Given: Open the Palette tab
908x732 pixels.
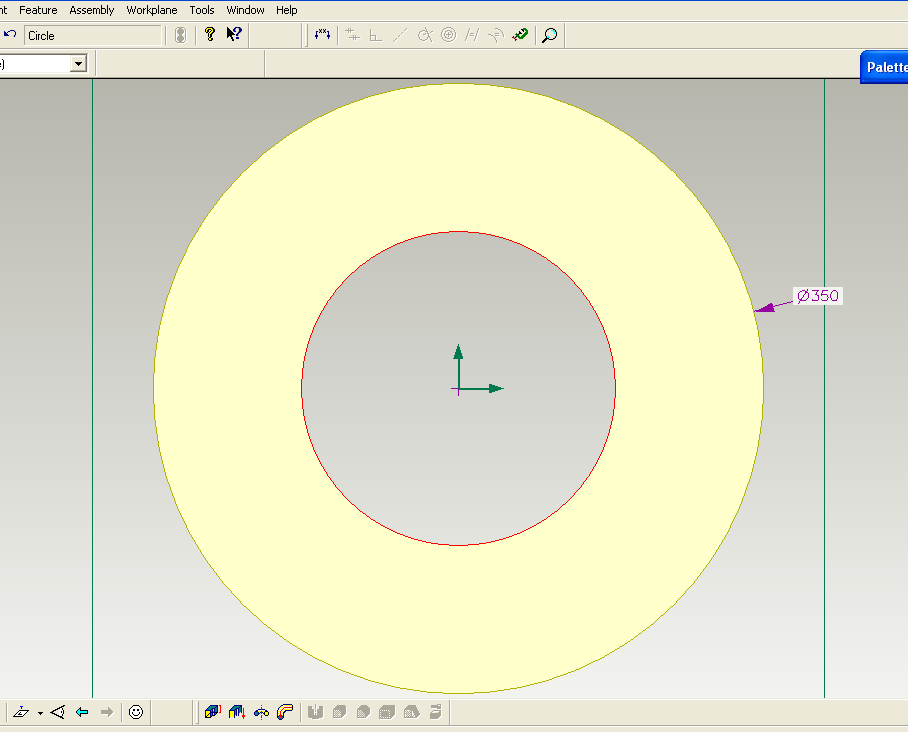Looking at the screenshot, I should [x=885, y=67].
